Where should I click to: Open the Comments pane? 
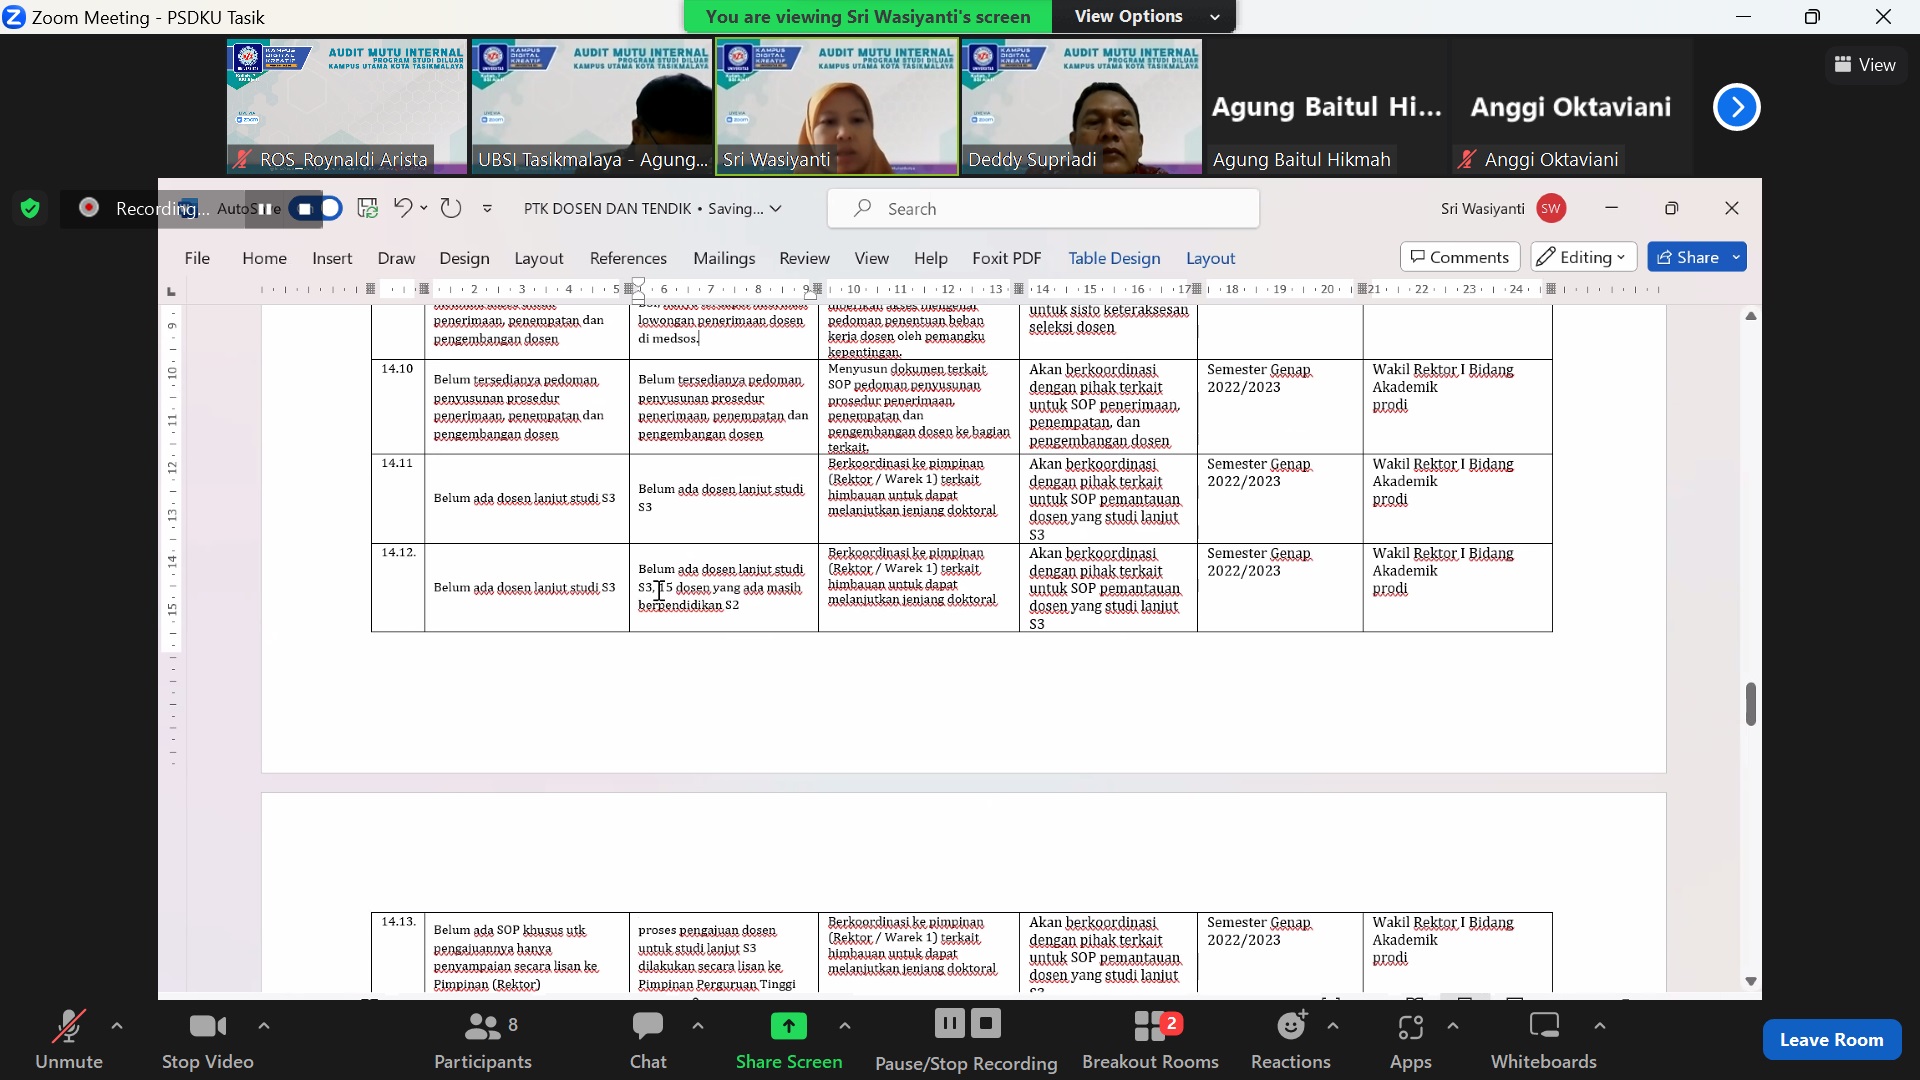1460,257
